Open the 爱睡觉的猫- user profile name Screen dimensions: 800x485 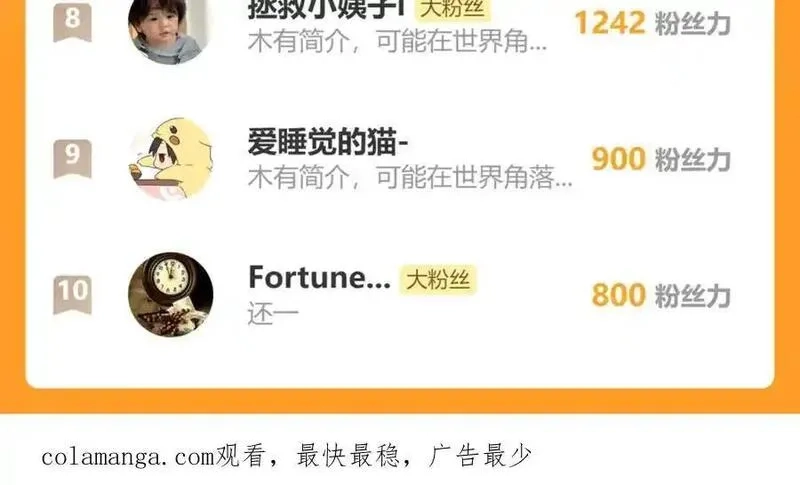(x=328, y=142)
